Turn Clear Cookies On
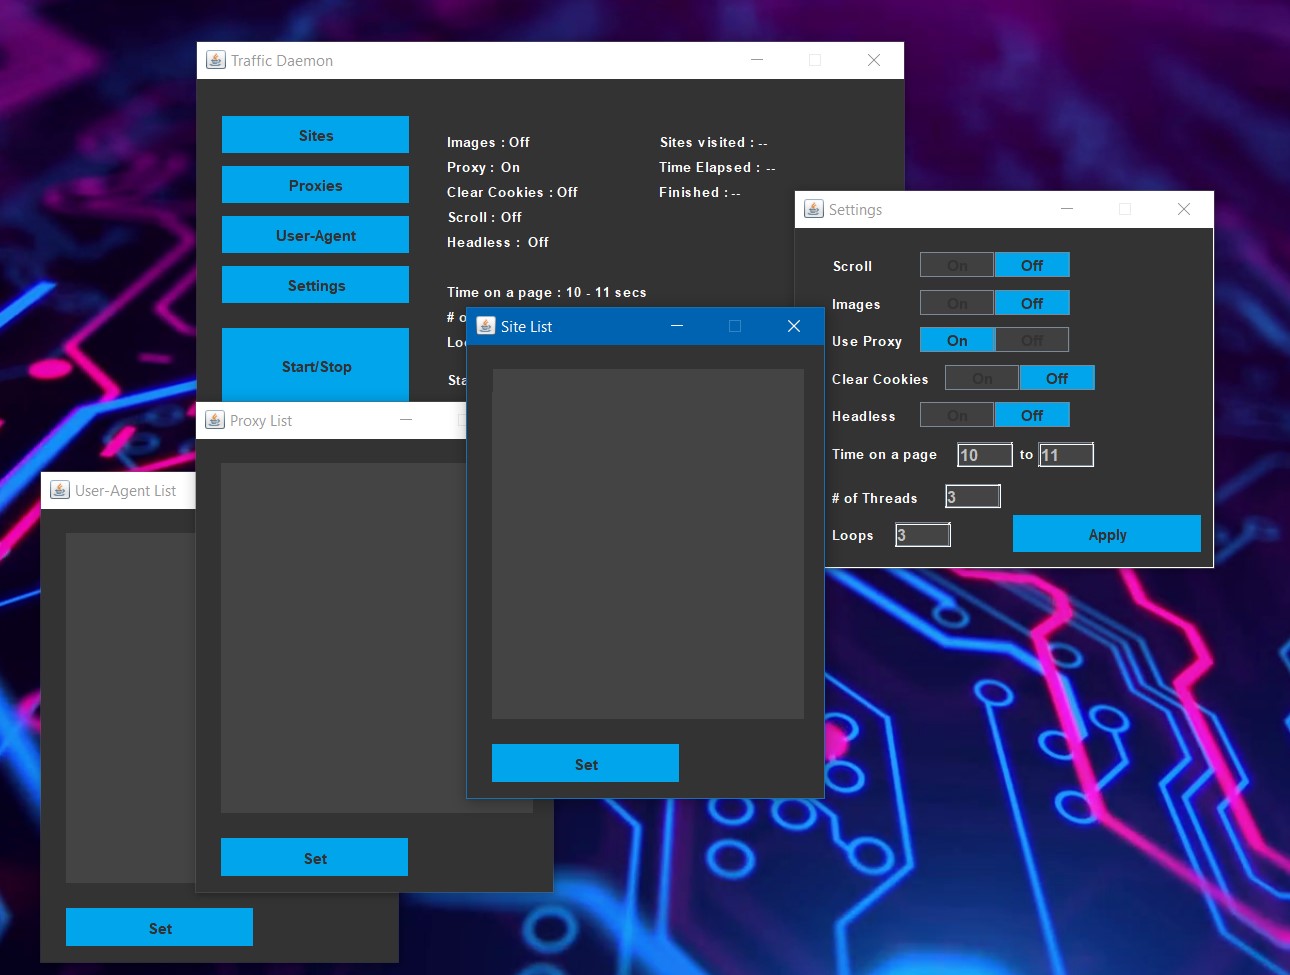The height and width of the screenshot is (975, 1290). click(982, 378)
